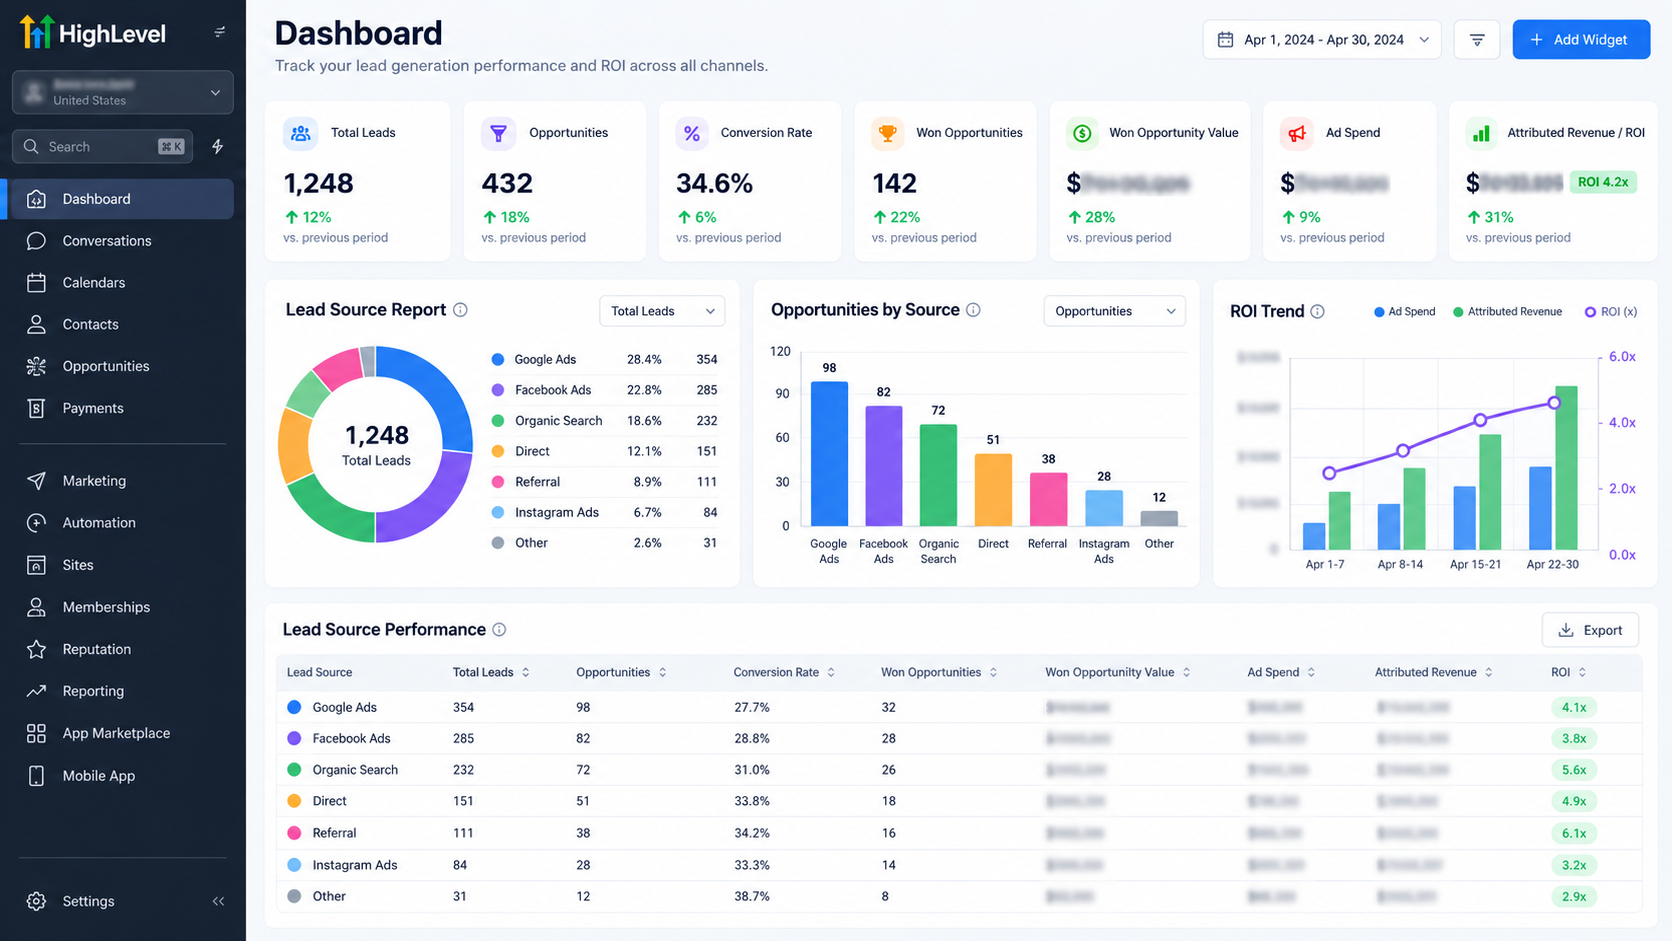
Task: Open the United States account switcher
Action: pyautogui.click(x=123, y=92)
